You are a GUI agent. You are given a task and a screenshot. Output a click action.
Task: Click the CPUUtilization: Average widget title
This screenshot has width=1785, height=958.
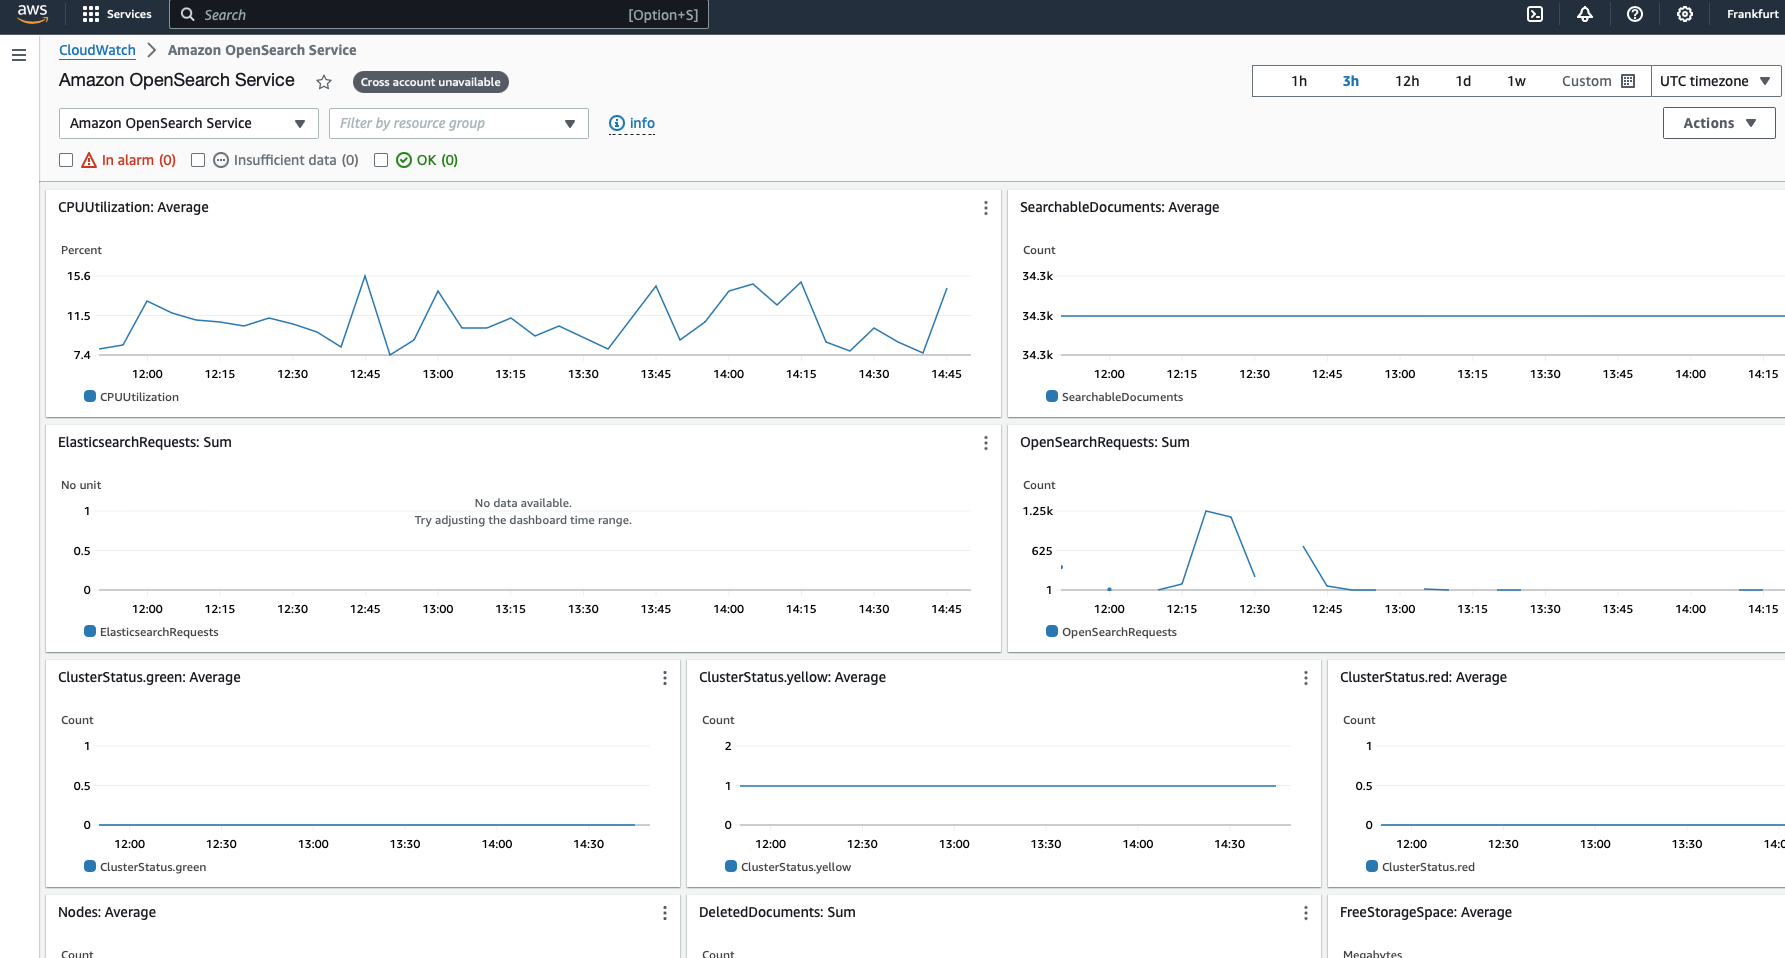[x=133, y=207]
